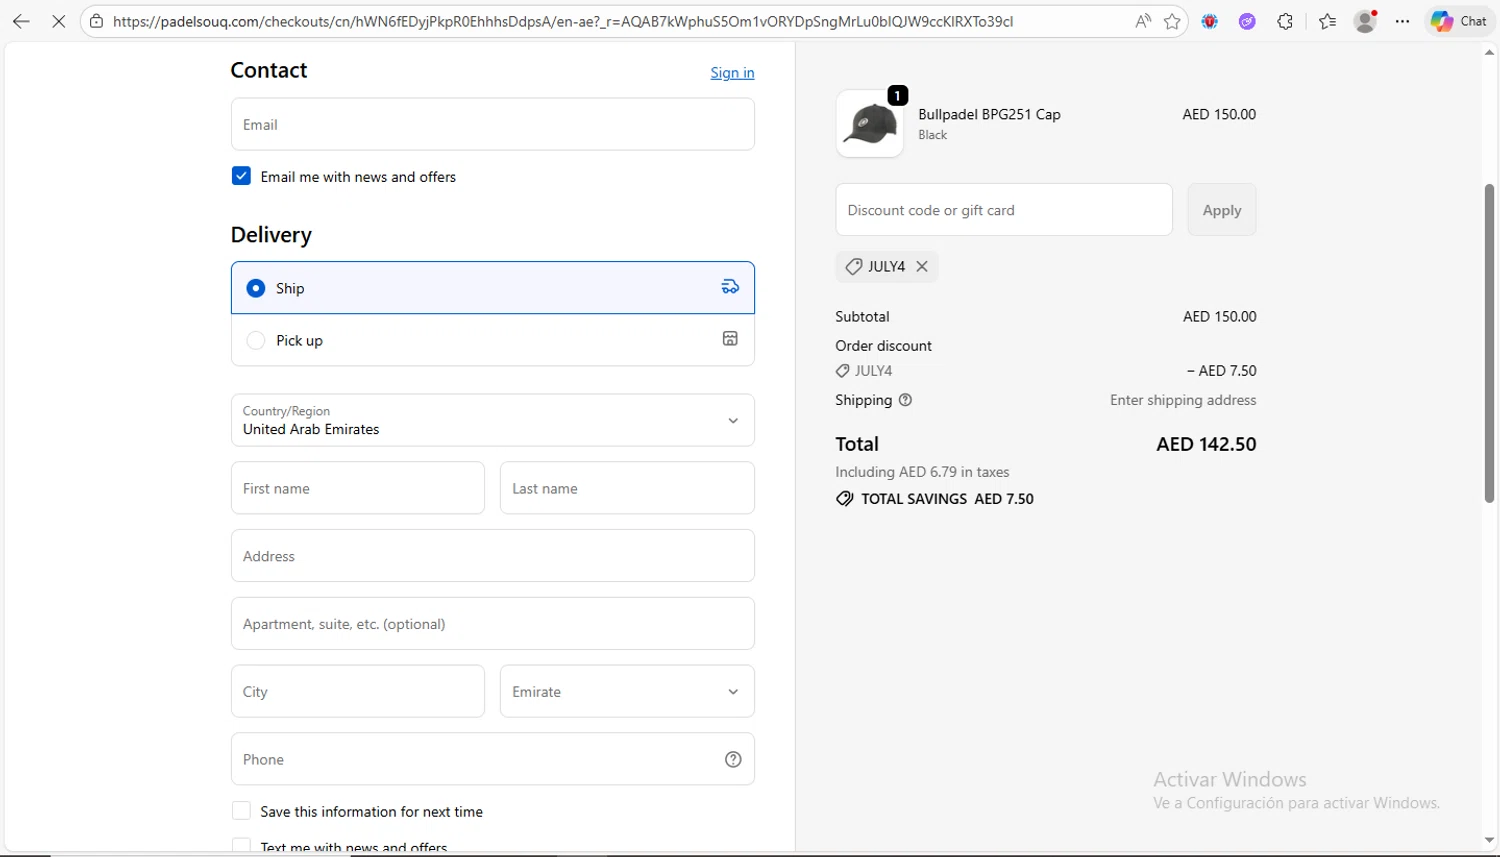Open the browser profile avatar
This screenshot has width=1500, height=857.
click(1365, 21)
